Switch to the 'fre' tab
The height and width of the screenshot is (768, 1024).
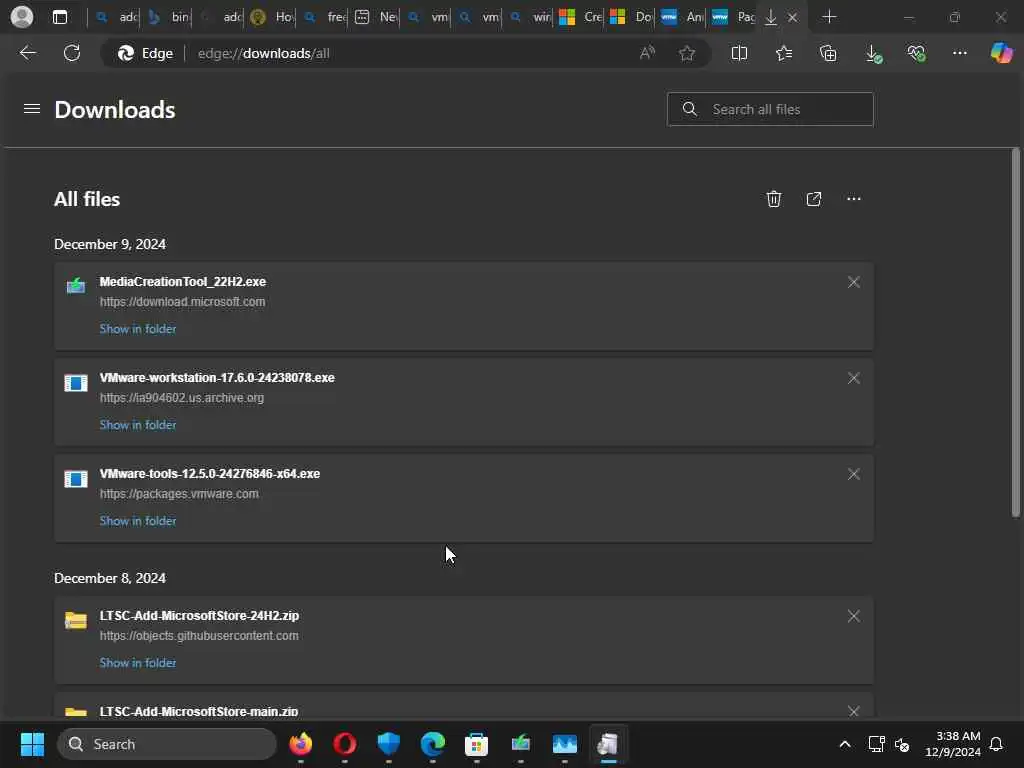coord(321,17)
